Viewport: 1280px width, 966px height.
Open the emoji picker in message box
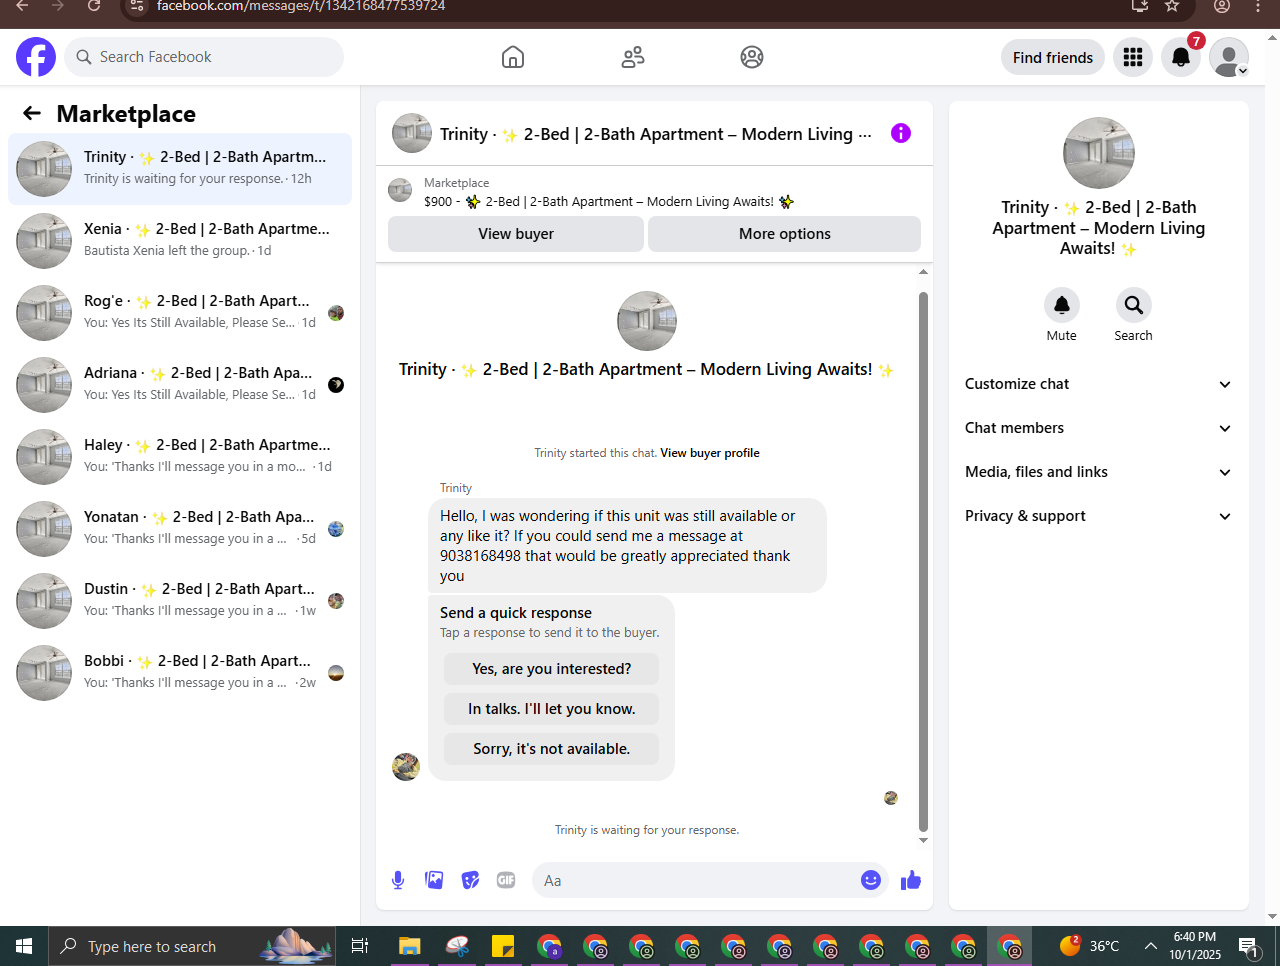[871, 880]
